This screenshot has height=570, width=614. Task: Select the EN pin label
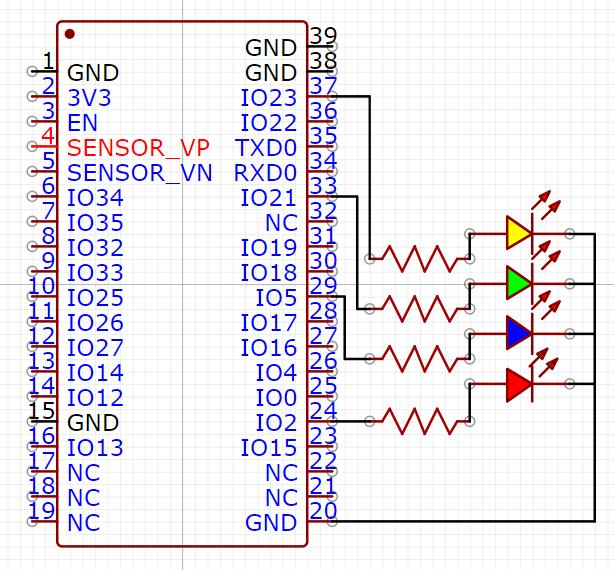click(x=82, y=123)
